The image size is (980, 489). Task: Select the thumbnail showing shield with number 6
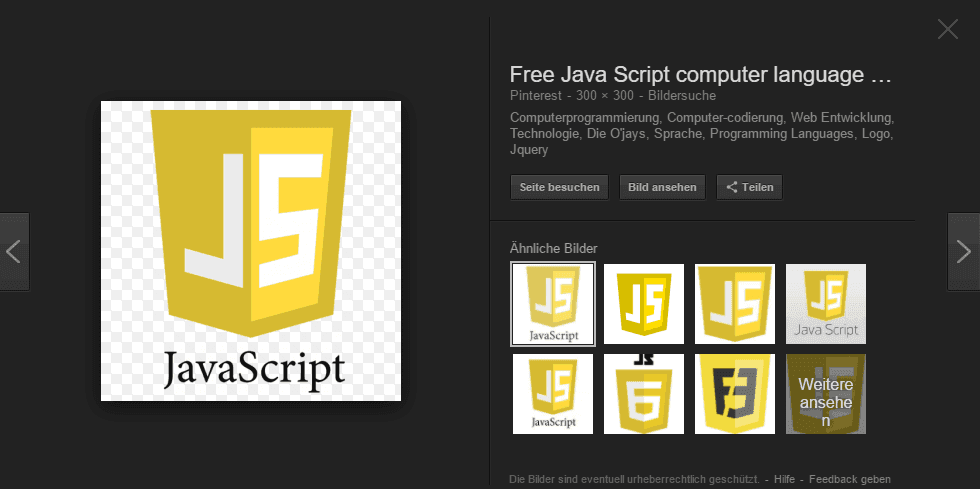coord(644,394)
